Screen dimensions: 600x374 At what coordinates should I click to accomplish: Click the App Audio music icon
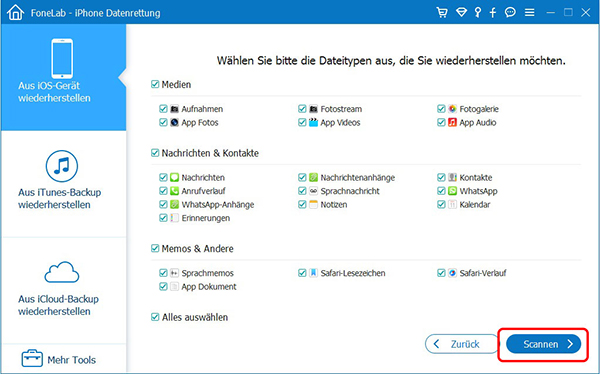click(452, 122)
